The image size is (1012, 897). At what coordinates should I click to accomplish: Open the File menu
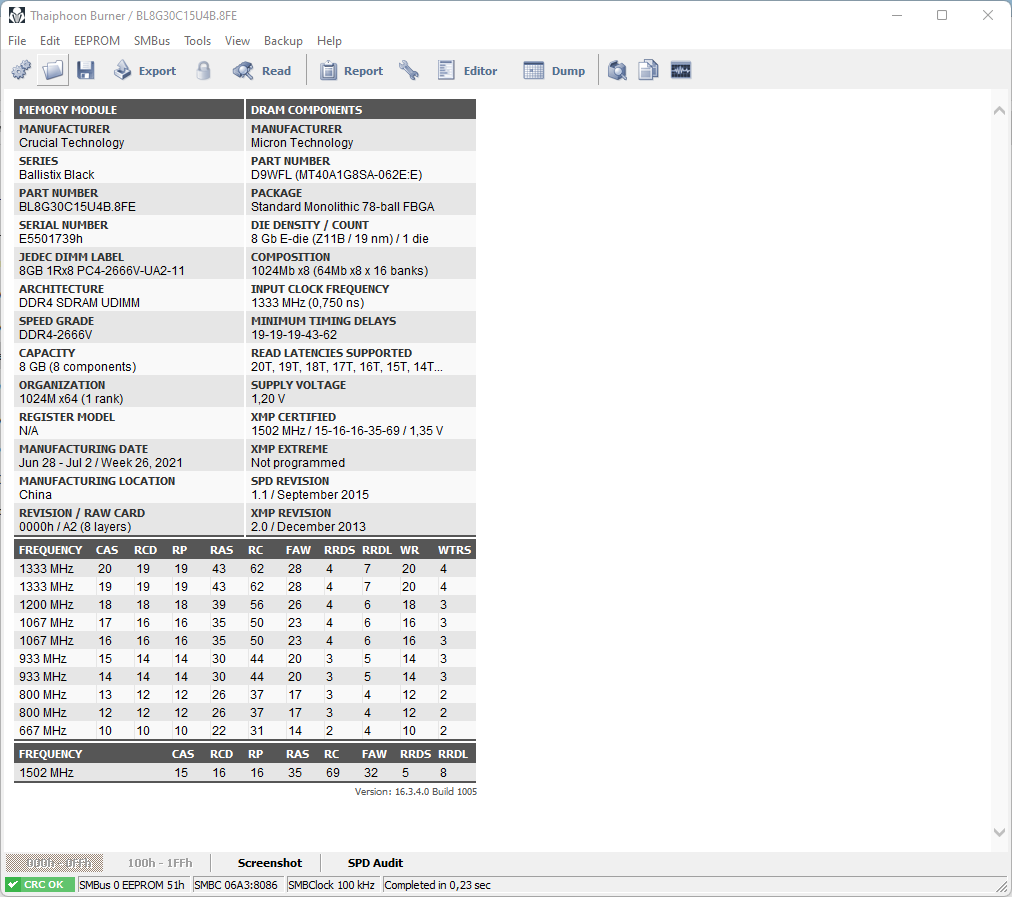click(17, 41)
